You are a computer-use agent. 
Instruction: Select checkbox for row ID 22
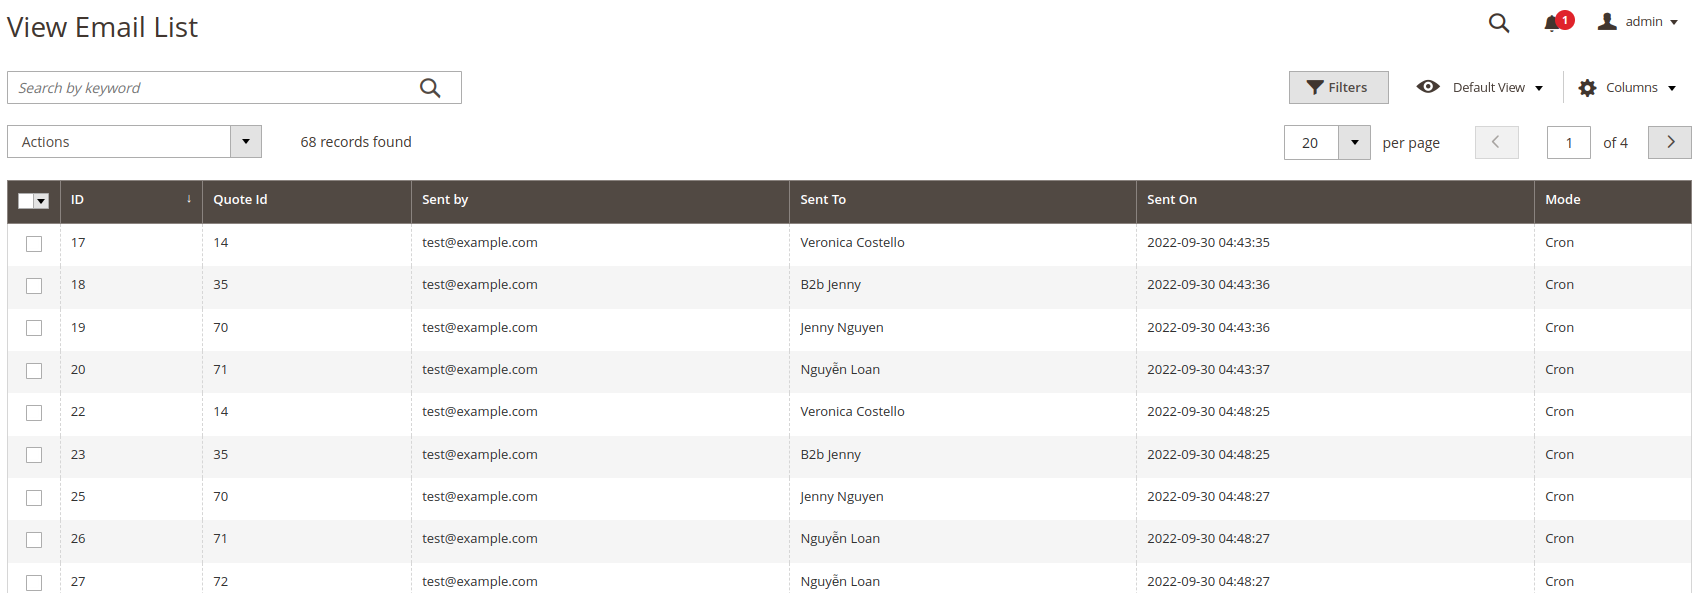[34, 413]
